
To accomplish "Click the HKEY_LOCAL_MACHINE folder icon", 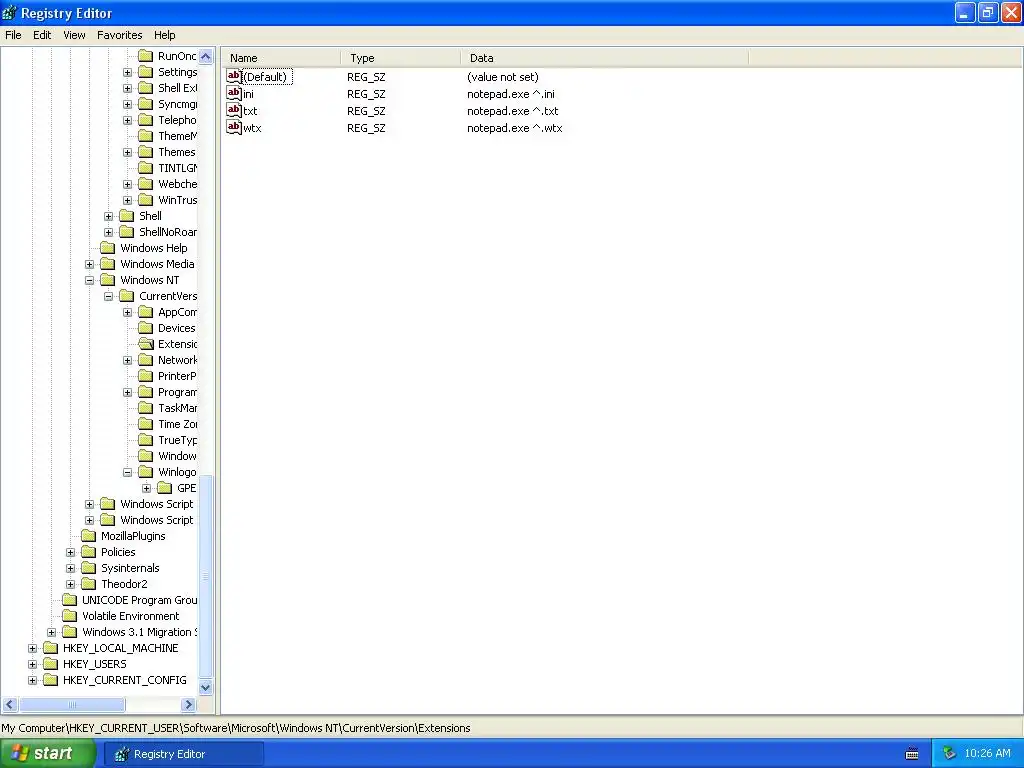I will pos(50,648).
